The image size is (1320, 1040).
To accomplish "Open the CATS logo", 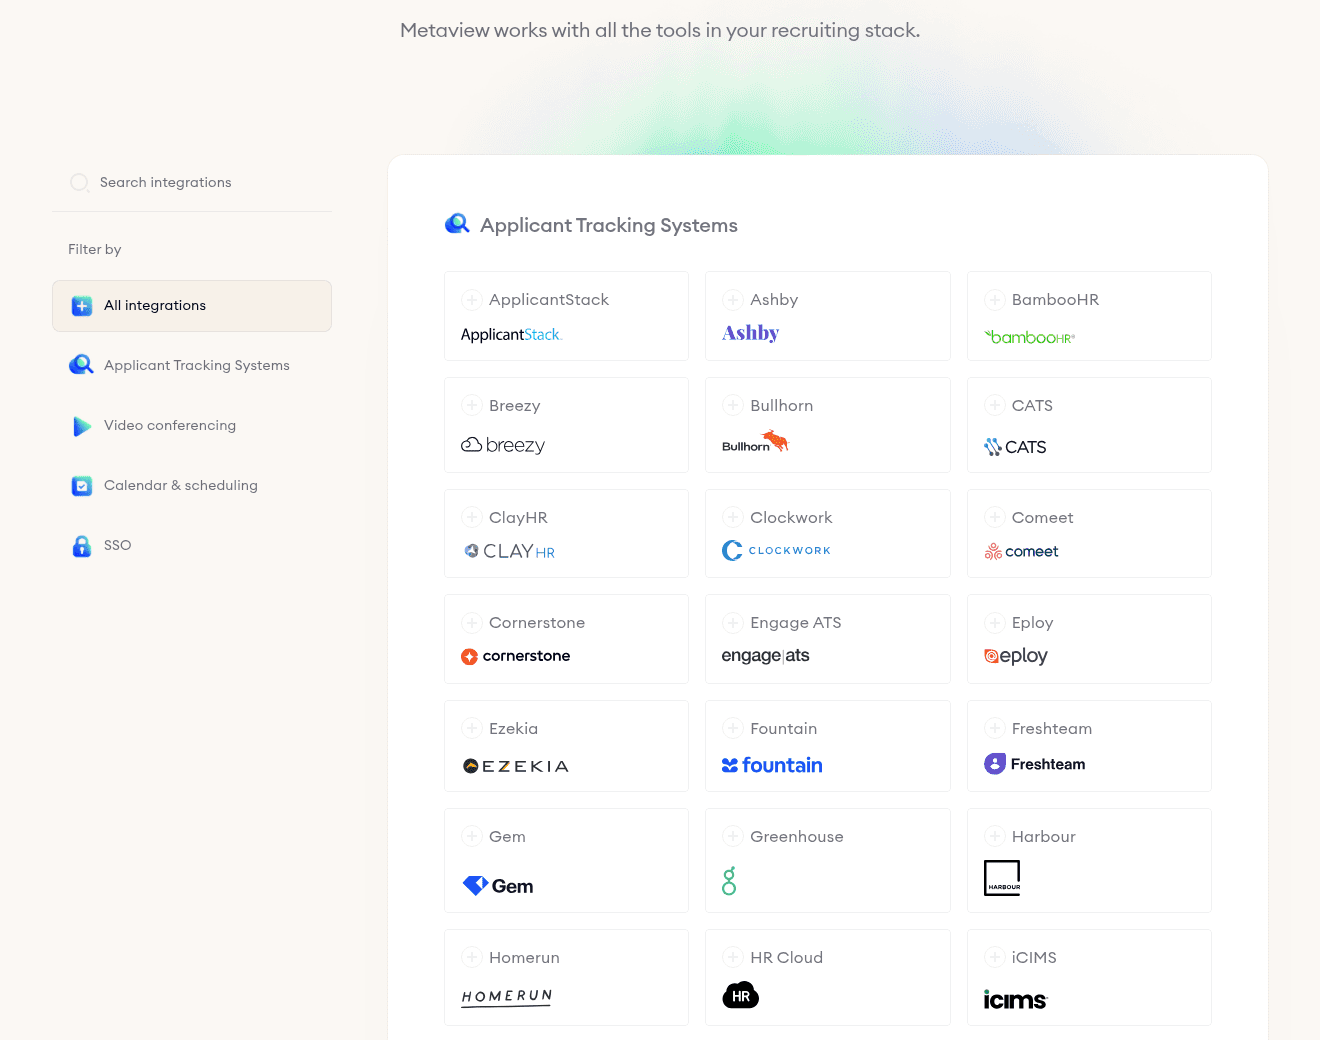I will point(1015,447).
